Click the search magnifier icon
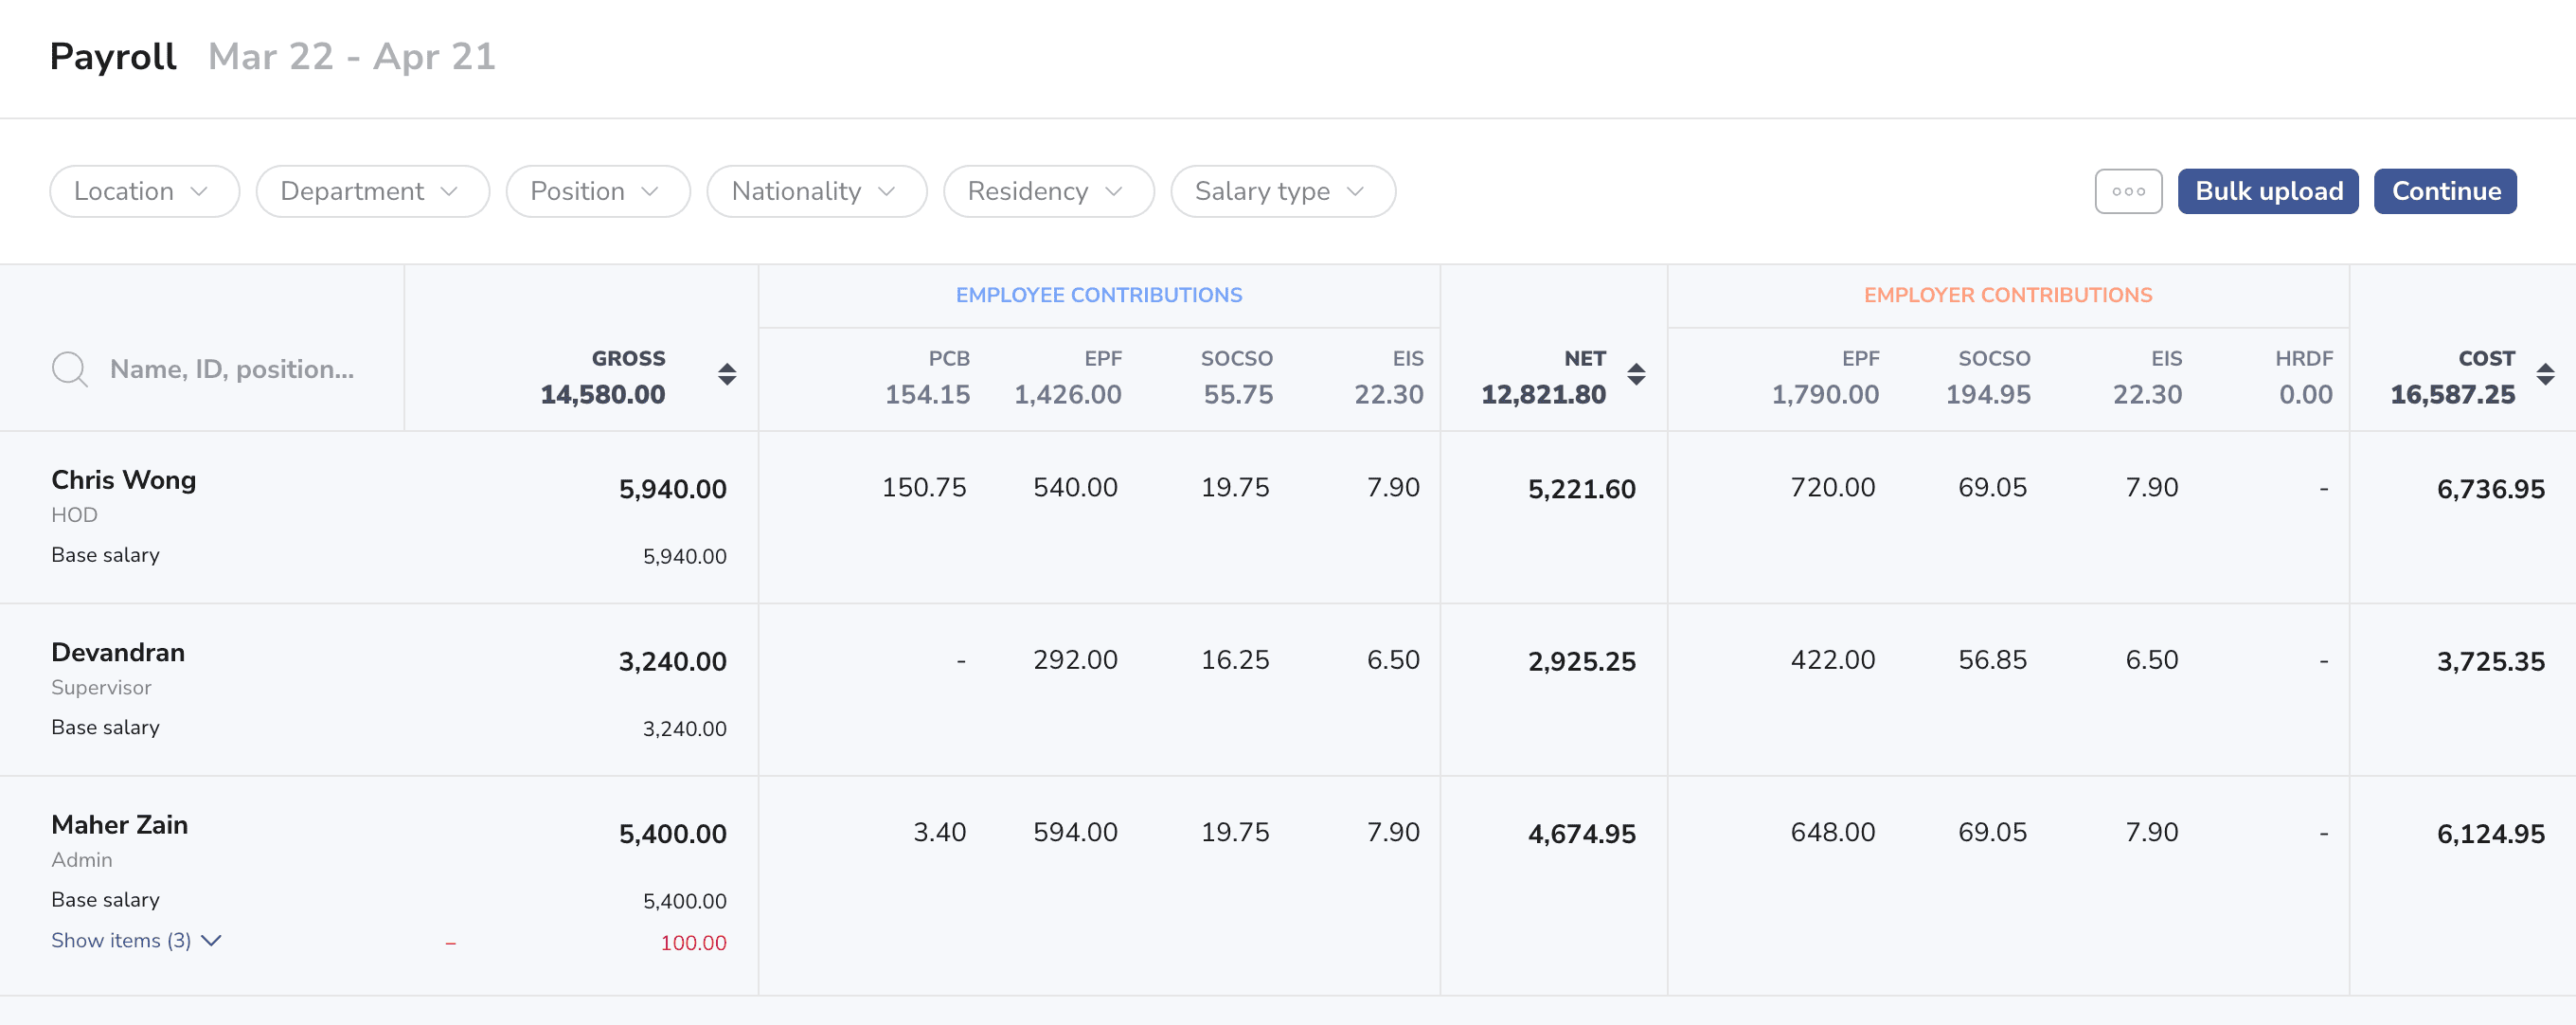Screen dimensions: 2576x1025 69,369
